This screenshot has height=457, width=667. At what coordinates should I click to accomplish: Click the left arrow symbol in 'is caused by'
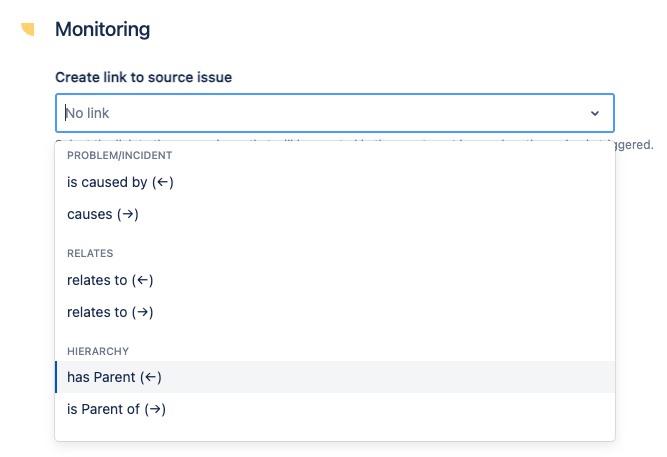click(x=167, y=182)
